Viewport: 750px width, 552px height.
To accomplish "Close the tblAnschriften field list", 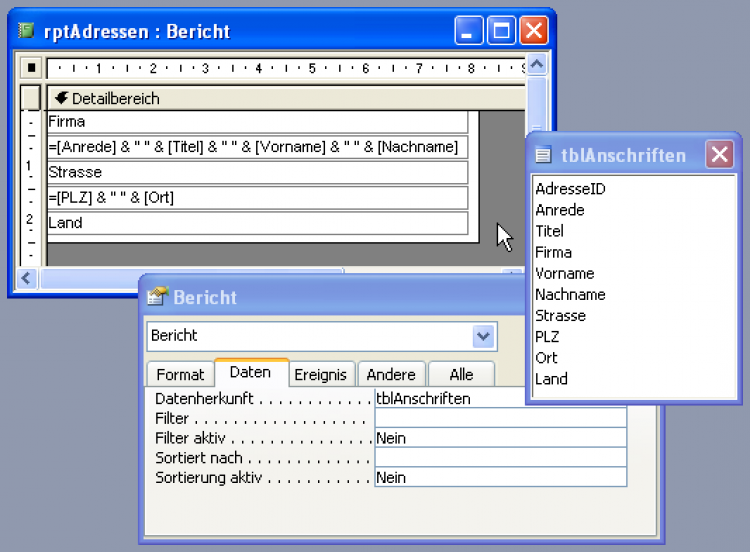I will (720, 154).
